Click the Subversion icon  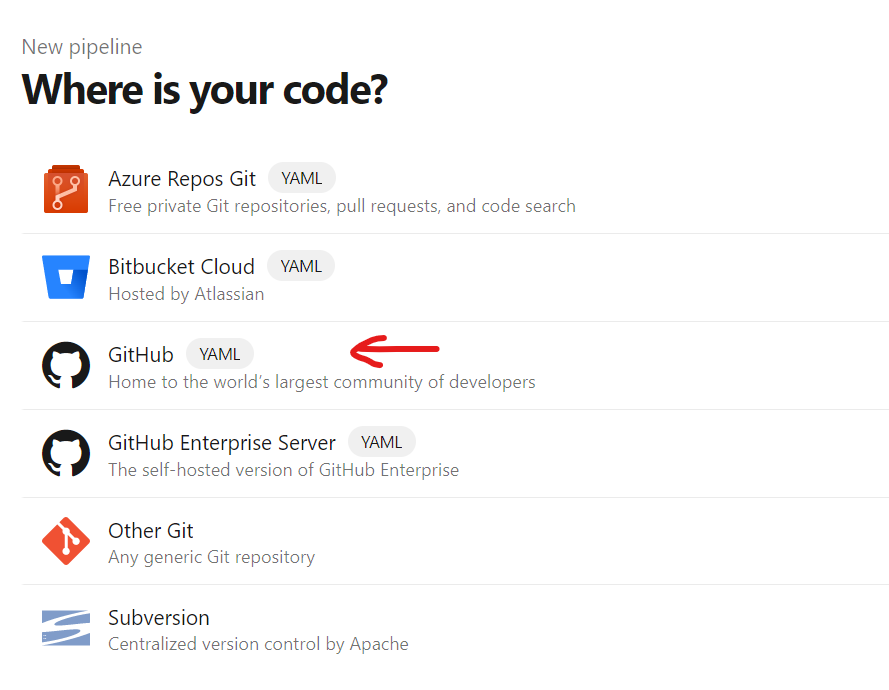[x=65, y=629]
